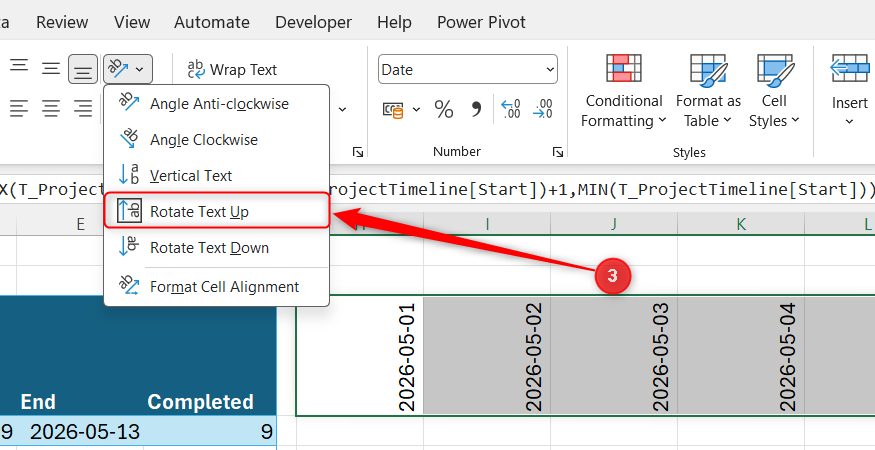Align text right

[x=83, y=108]
